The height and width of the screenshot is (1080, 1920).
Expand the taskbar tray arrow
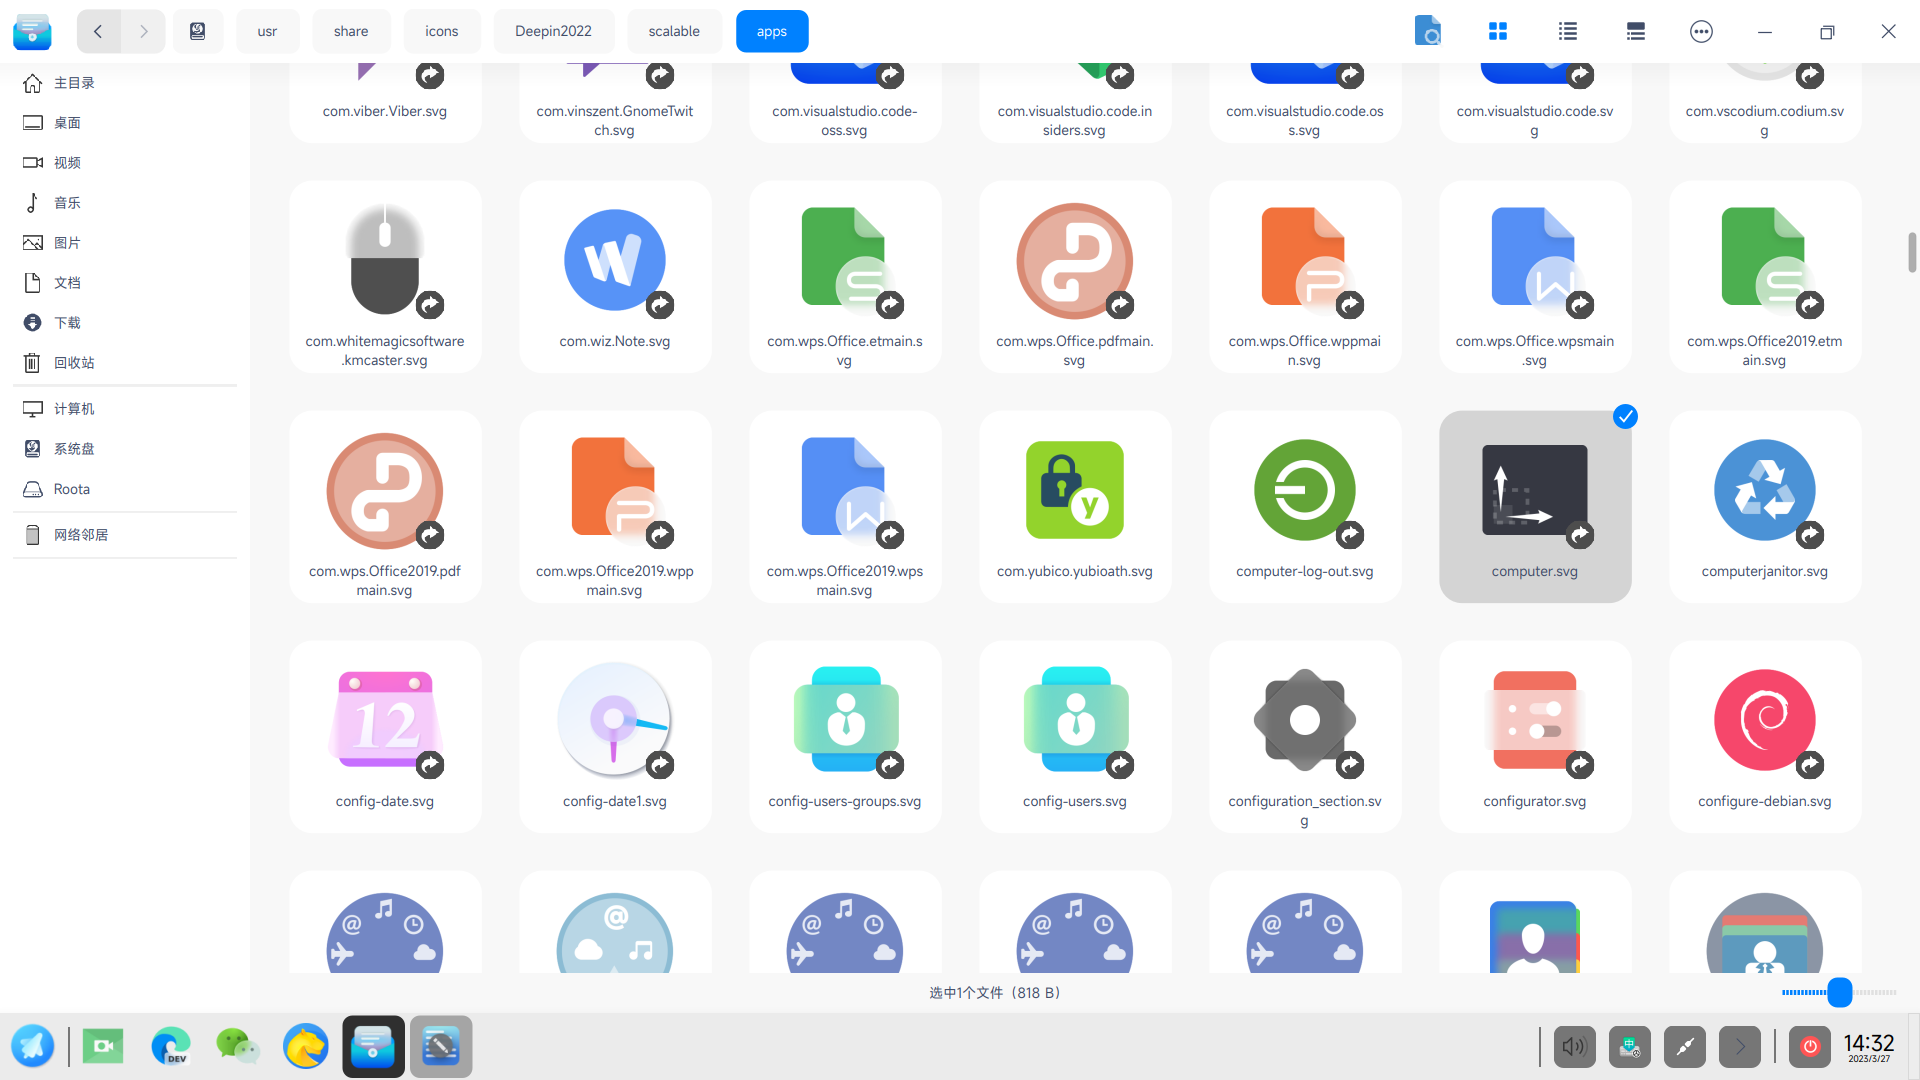point(1739,1047)
